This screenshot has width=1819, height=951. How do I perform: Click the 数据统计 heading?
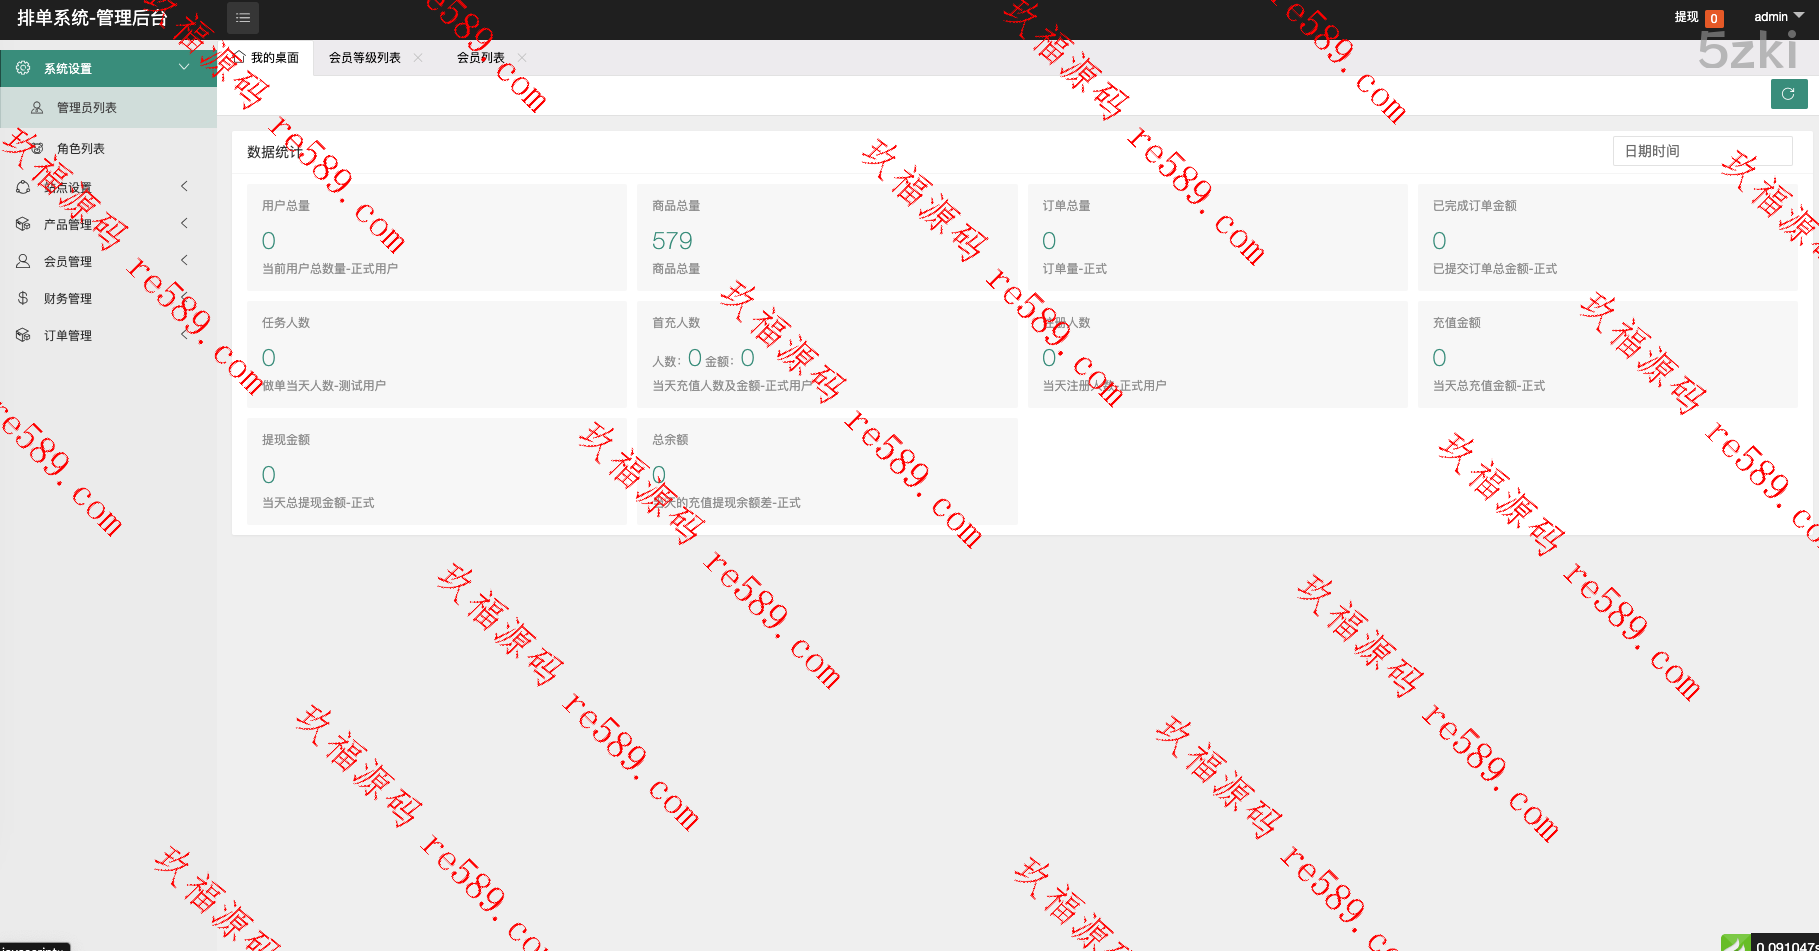click(x=275, y=152)
